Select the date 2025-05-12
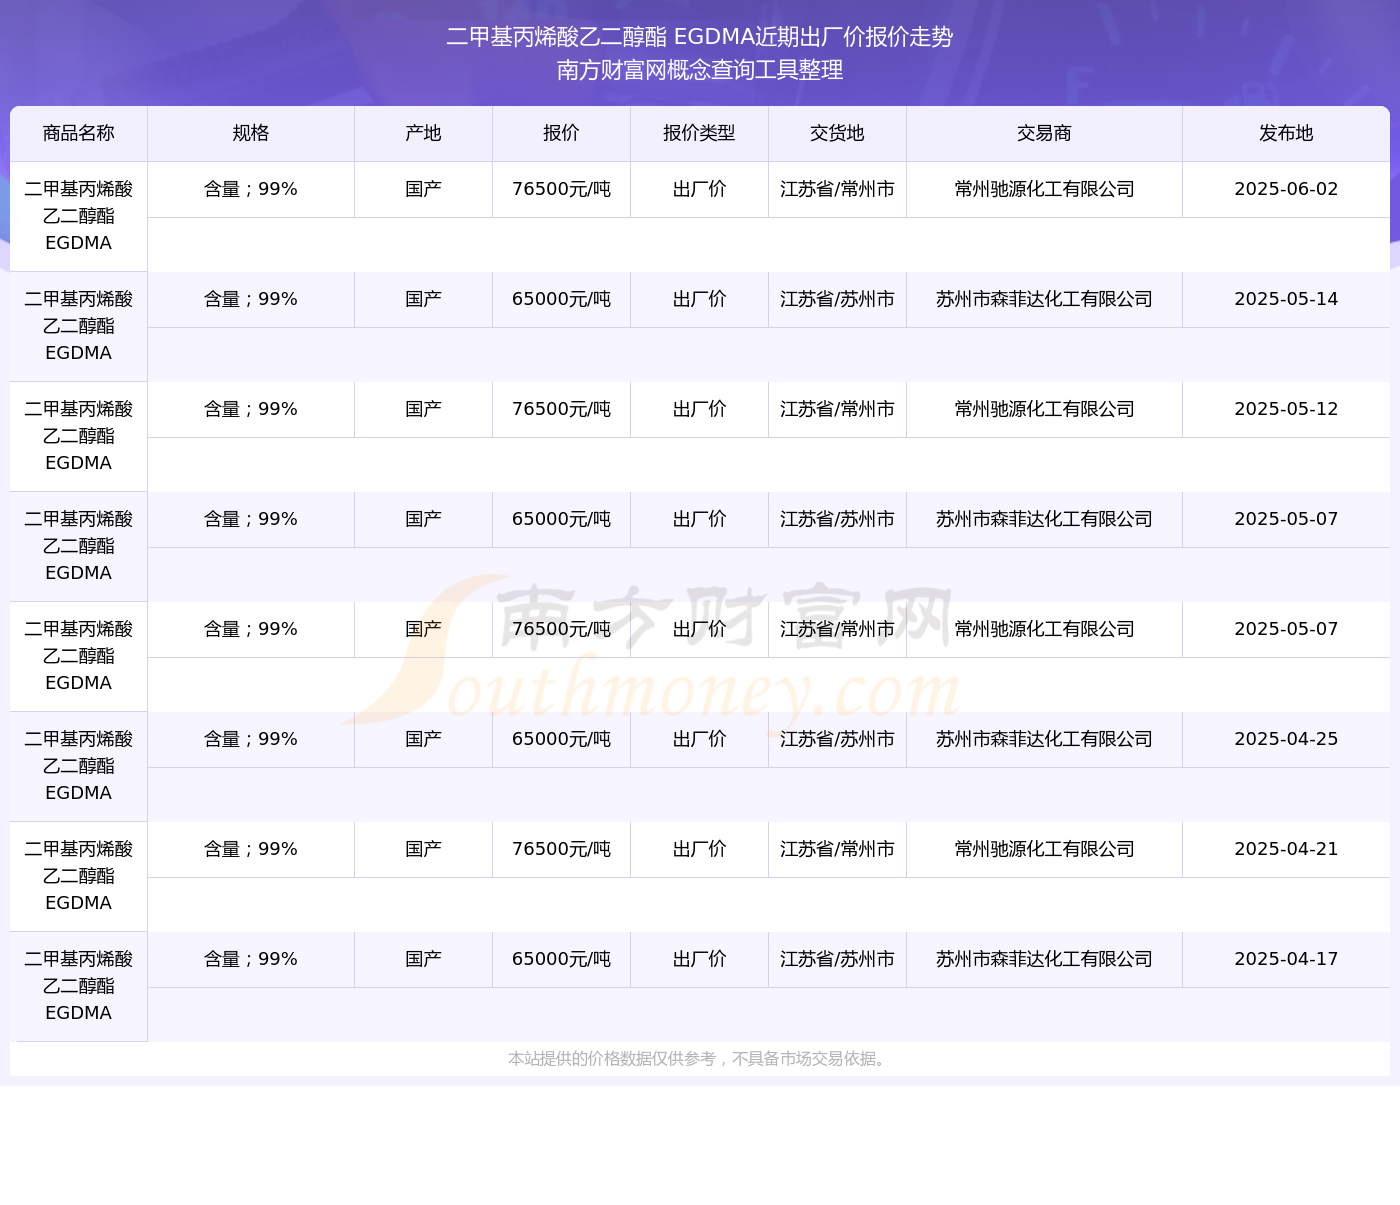The width and height of the screenshot is (1400, 1205). 1287,409
